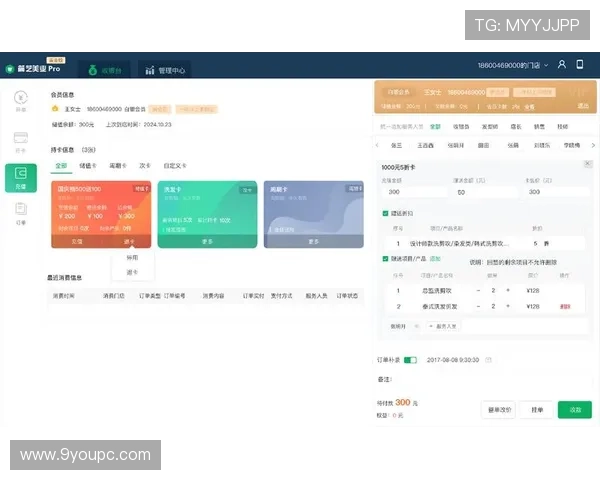600x480 pixels.
Task: Click the bar chart management center icon
Action: pyautogui.click(x=150, y=70)
